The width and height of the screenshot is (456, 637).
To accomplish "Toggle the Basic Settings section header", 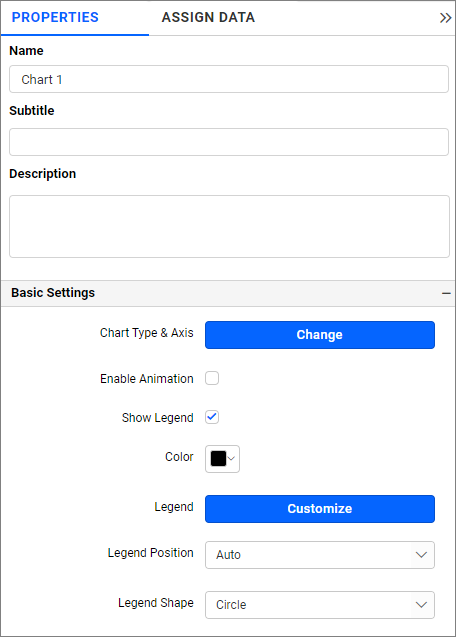I will [x=228, y=293].
